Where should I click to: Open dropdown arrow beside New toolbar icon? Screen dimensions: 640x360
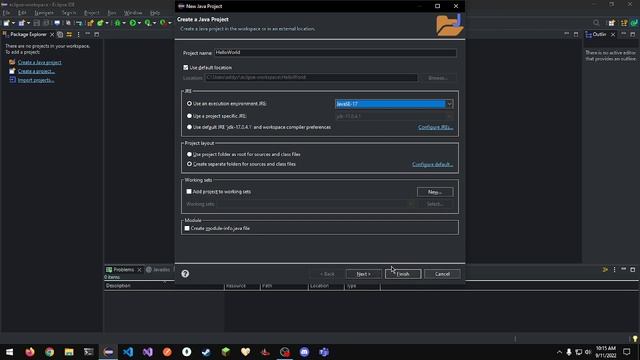pyautogui.click(x=13, y=23)
